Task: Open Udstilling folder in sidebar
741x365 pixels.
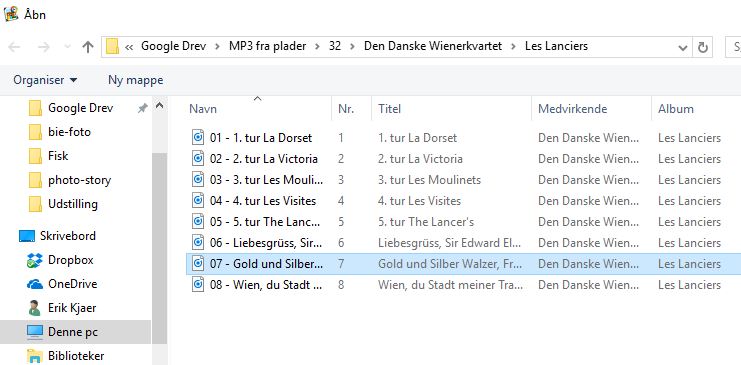Action: tap(73, 204)
